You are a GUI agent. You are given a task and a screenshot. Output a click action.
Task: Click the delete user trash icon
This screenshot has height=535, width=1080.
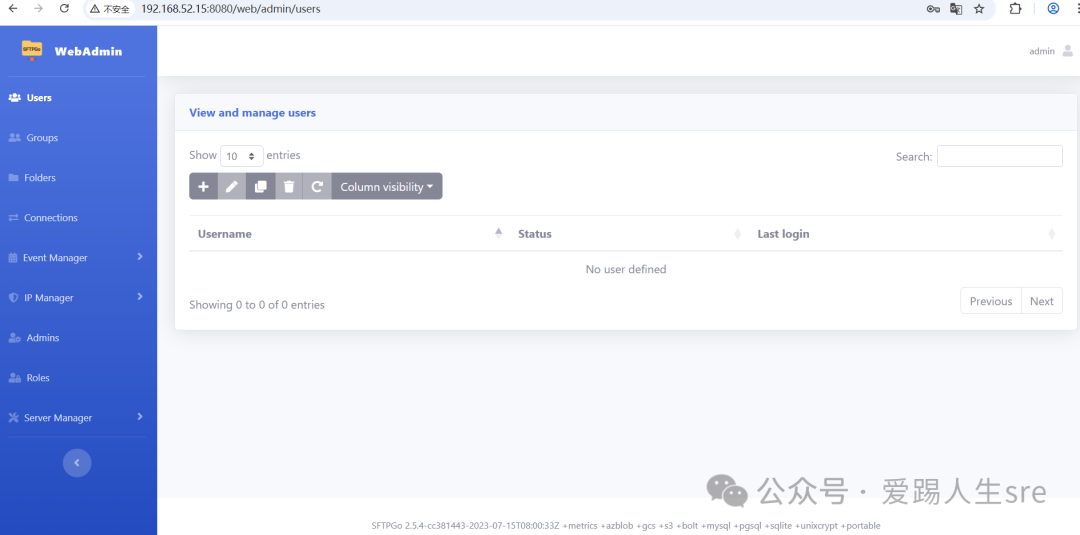[289, 187]
